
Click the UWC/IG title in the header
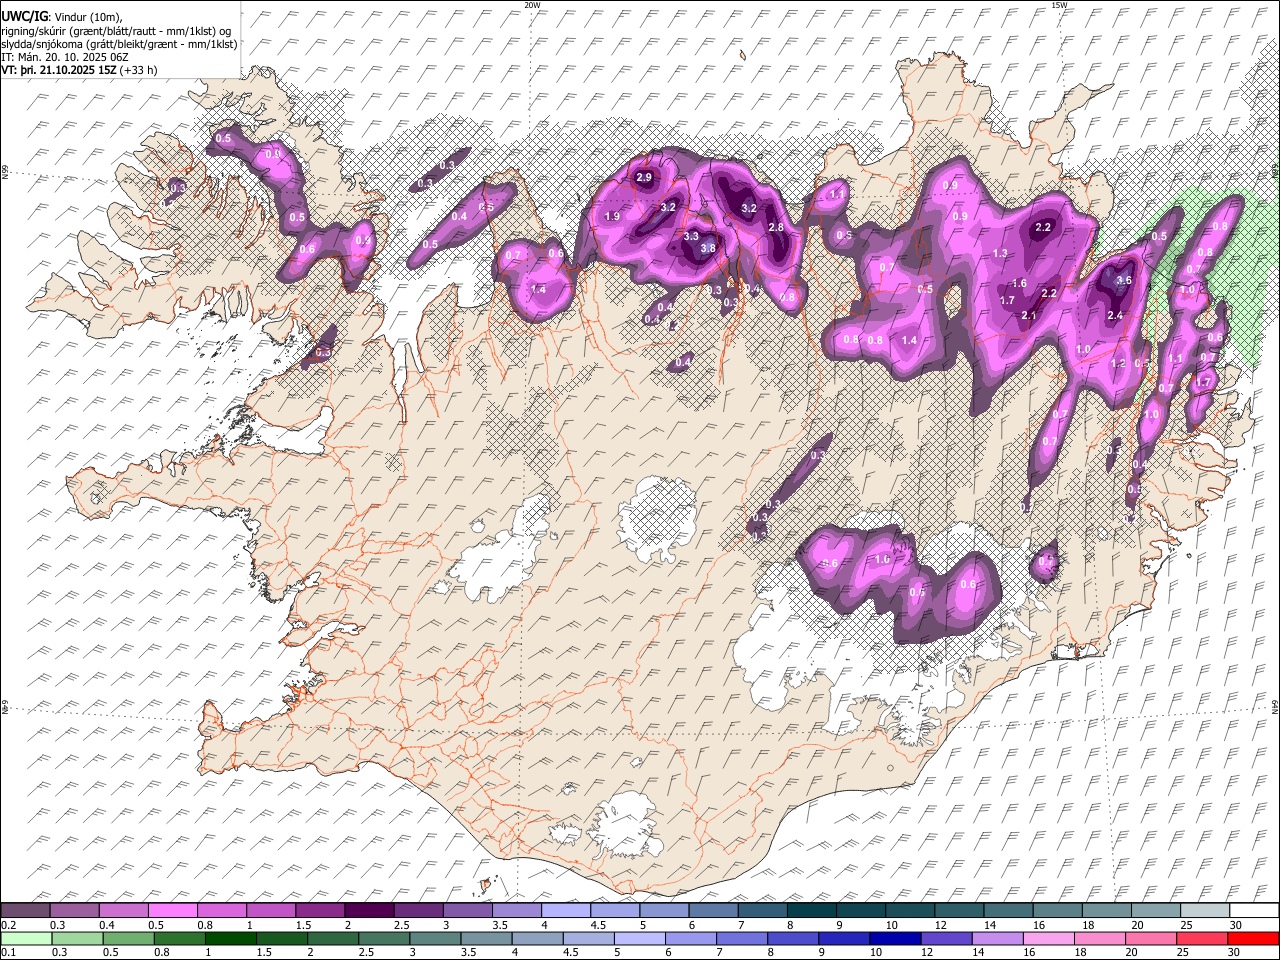pyautogui.click(x=24, y=16)
